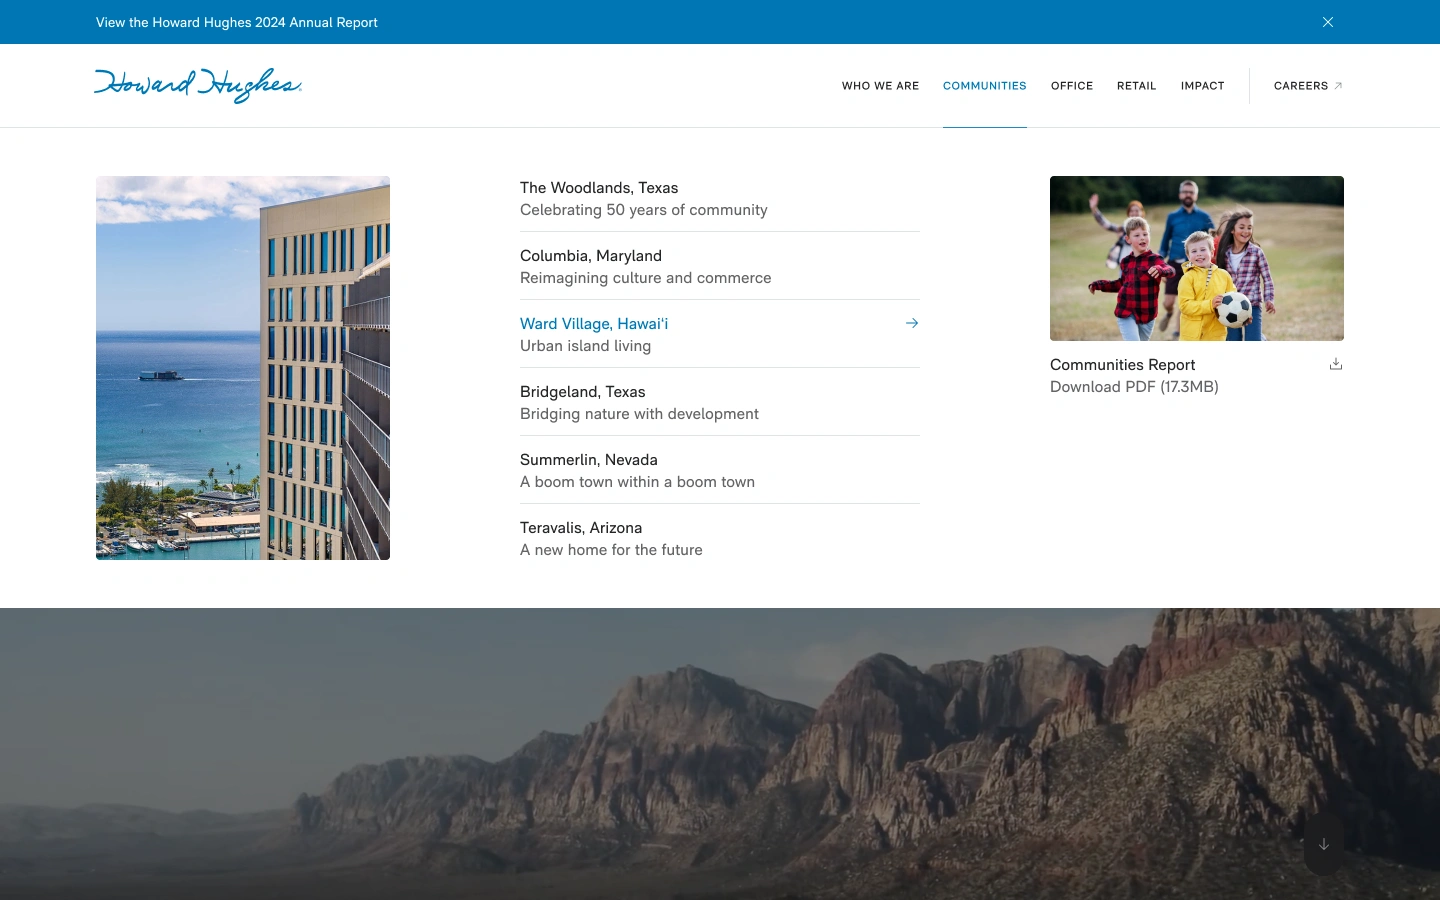1440x900 pixels.
Task: Open The Woodlands, Texas community page
Action: pyautogui.click(x=599, y=188)
